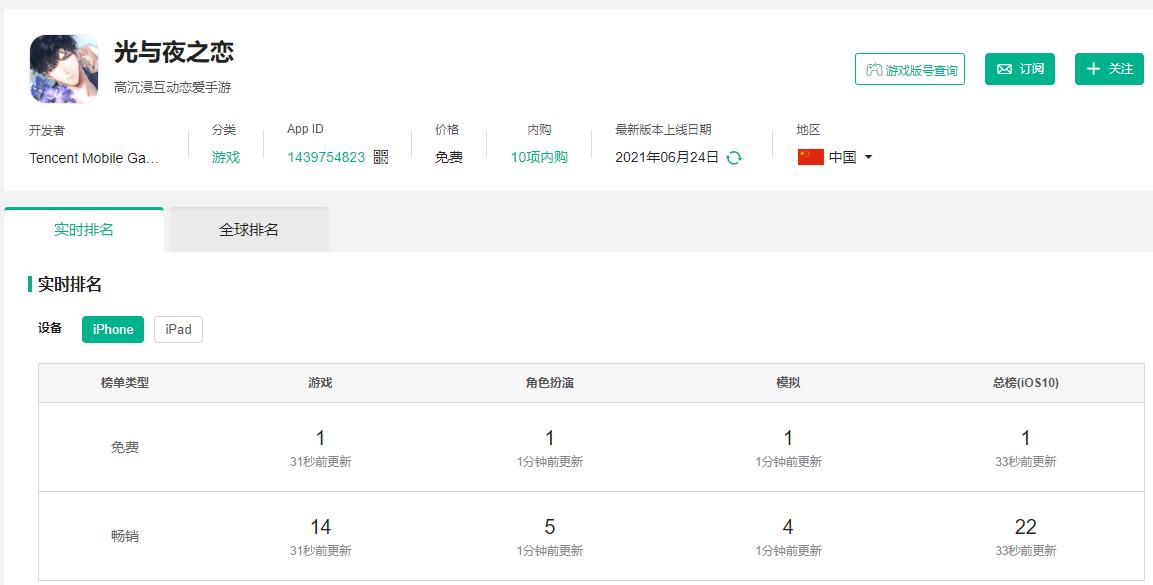
Task: Click the China flag icon under 地区
Action: (x=812, y=156)
